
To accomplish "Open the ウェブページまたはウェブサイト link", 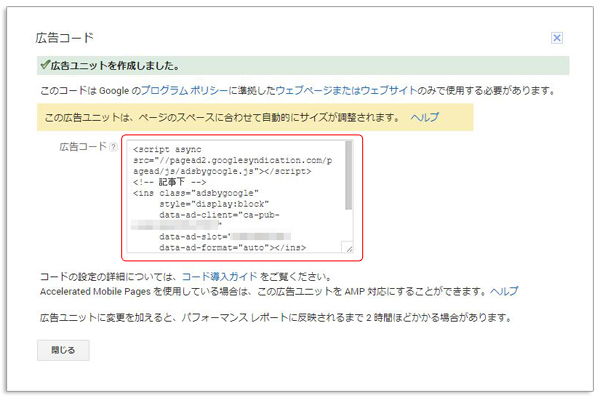I will [x=346, y=90].
